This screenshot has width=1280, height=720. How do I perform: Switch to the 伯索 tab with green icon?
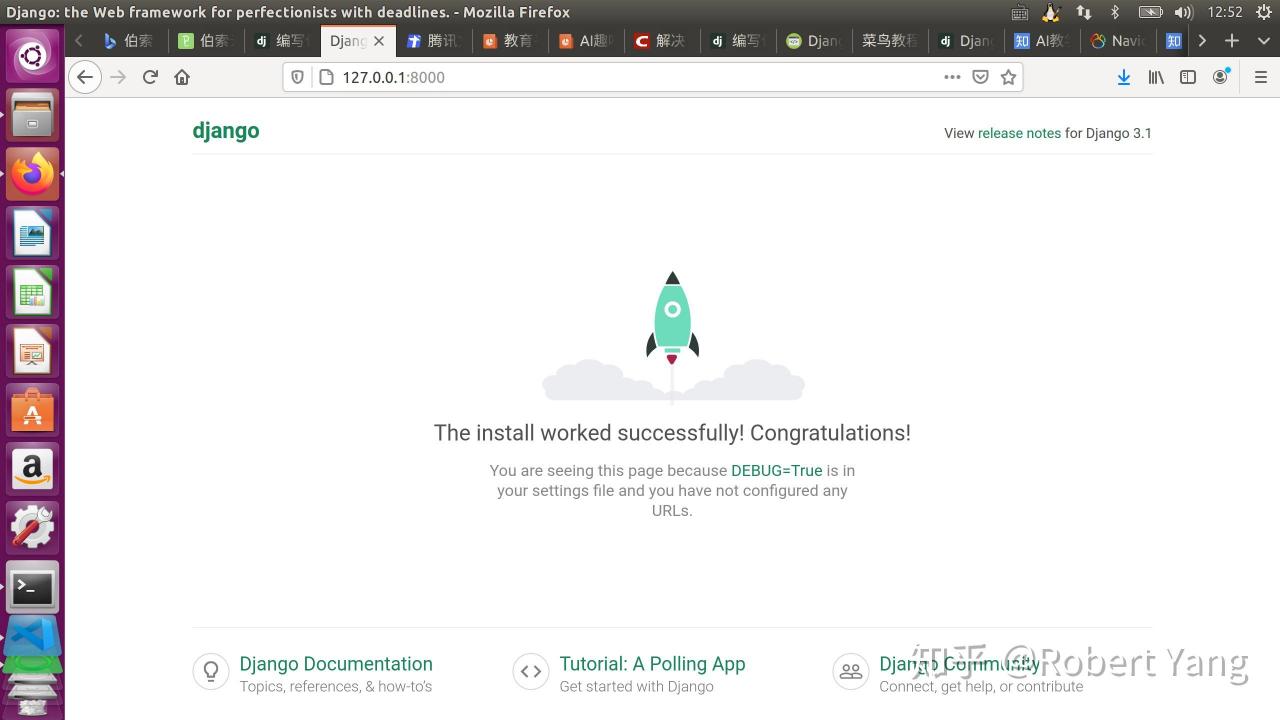(204, 41)
